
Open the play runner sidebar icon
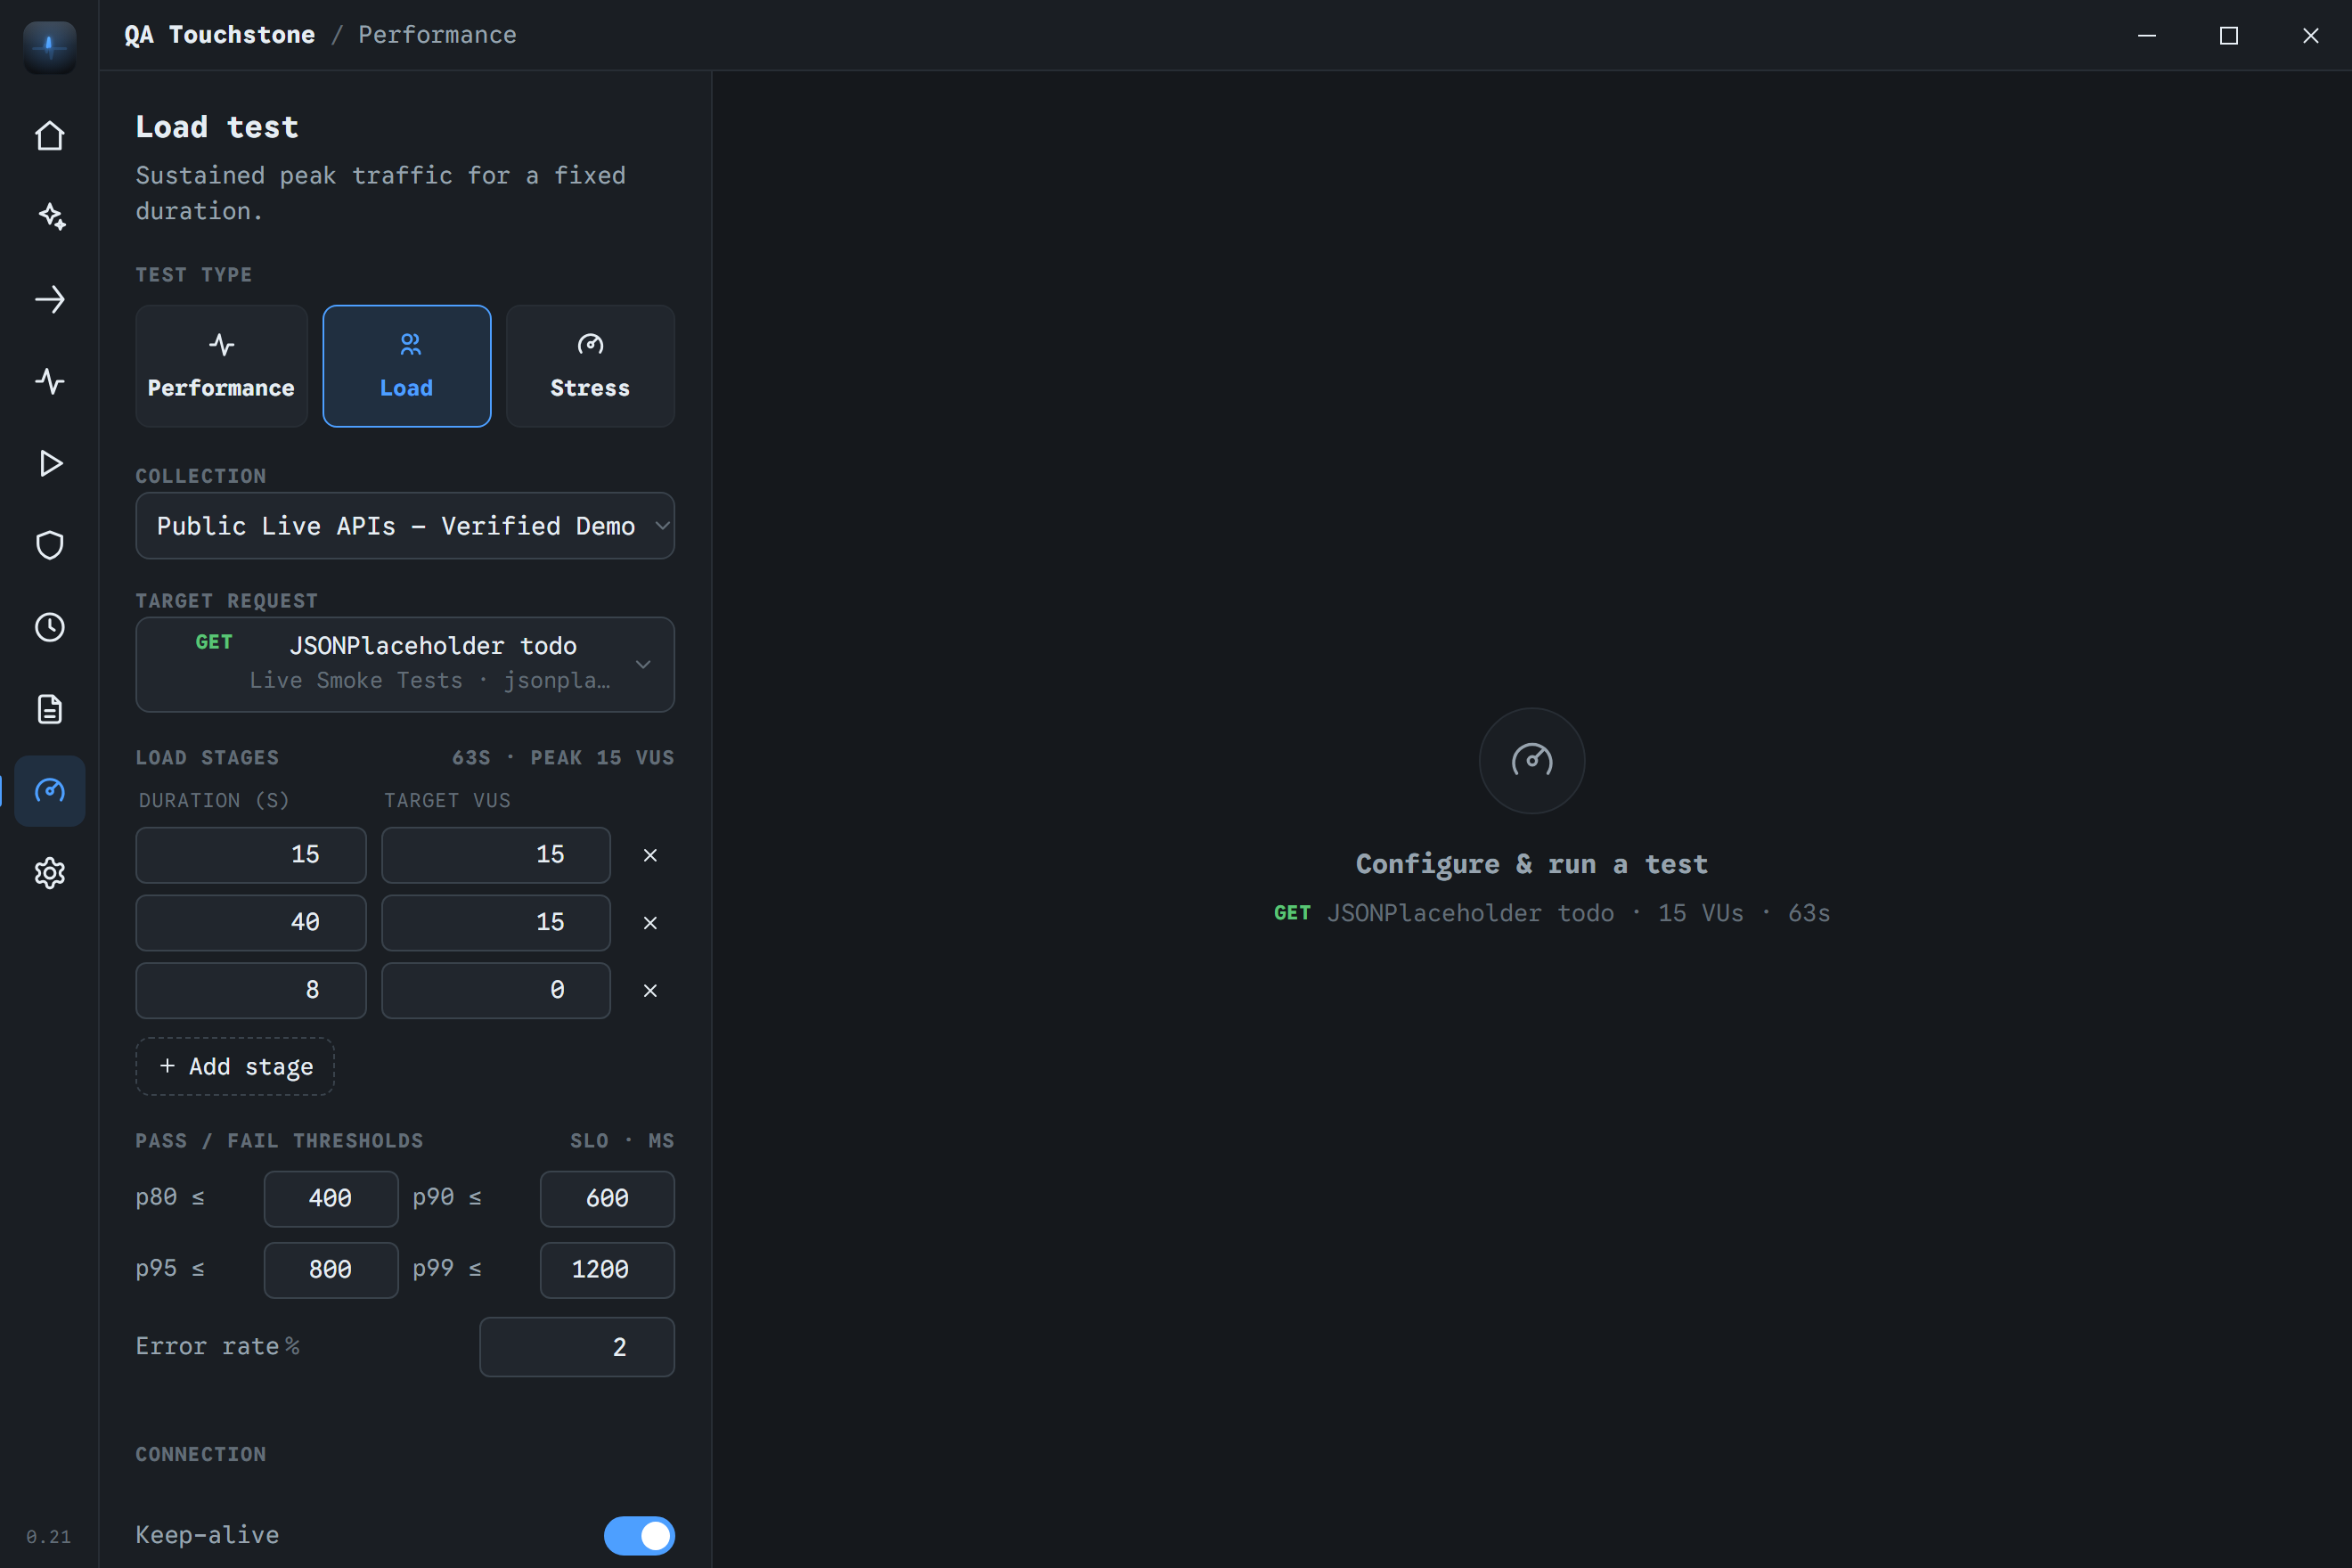click(49, 463)
